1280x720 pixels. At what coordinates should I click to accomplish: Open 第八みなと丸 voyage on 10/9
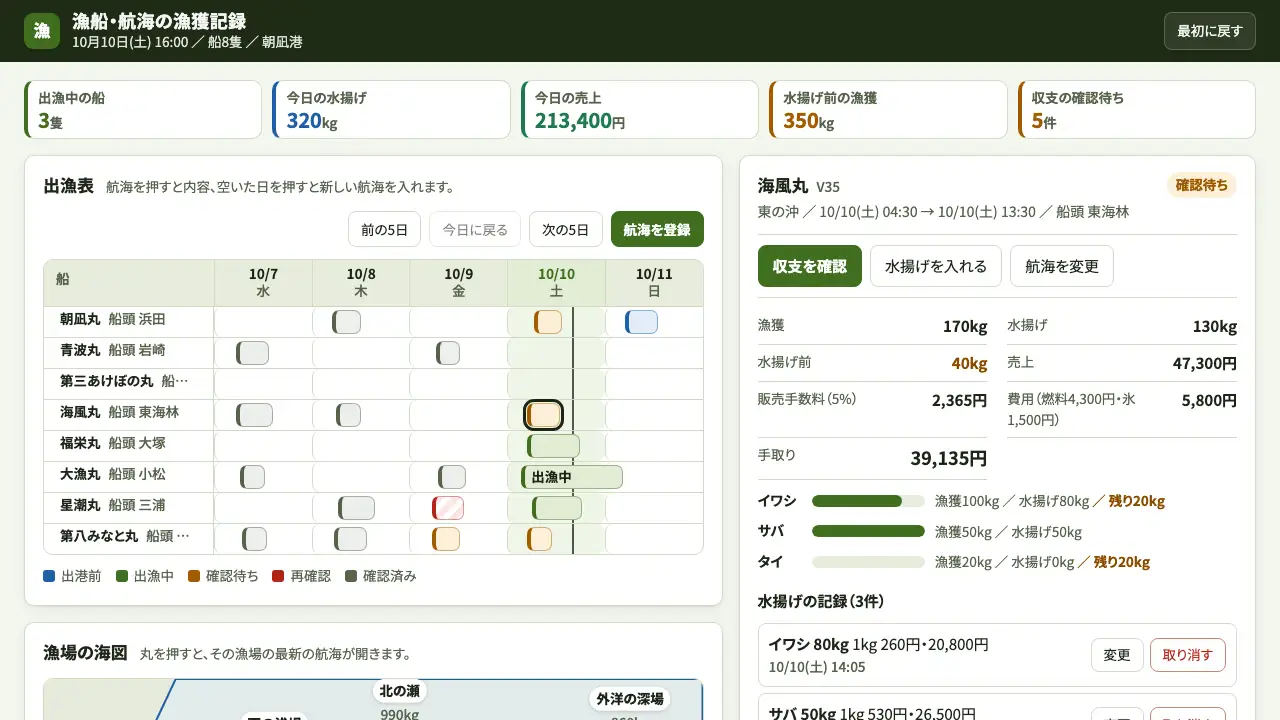pyautogui.click(x=446, y=539)
